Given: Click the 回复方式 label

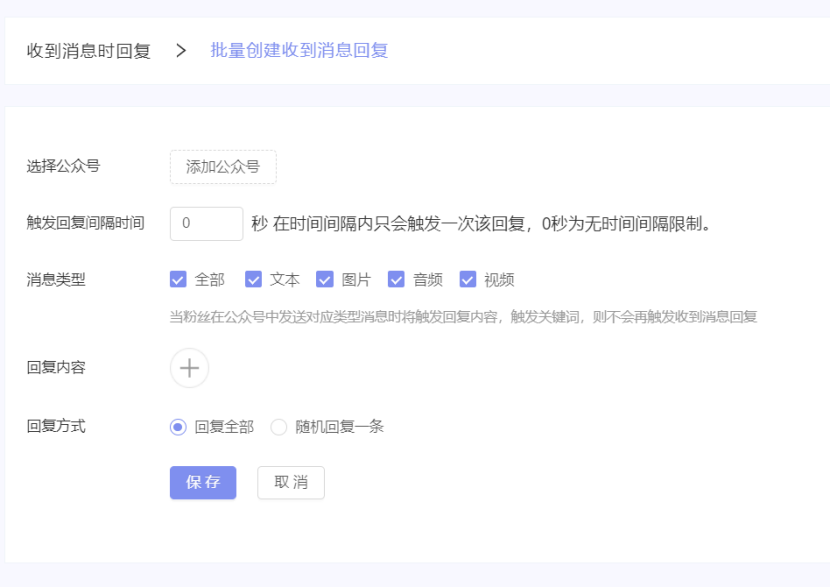Looking at the screenshot, I should pos(56,426).
